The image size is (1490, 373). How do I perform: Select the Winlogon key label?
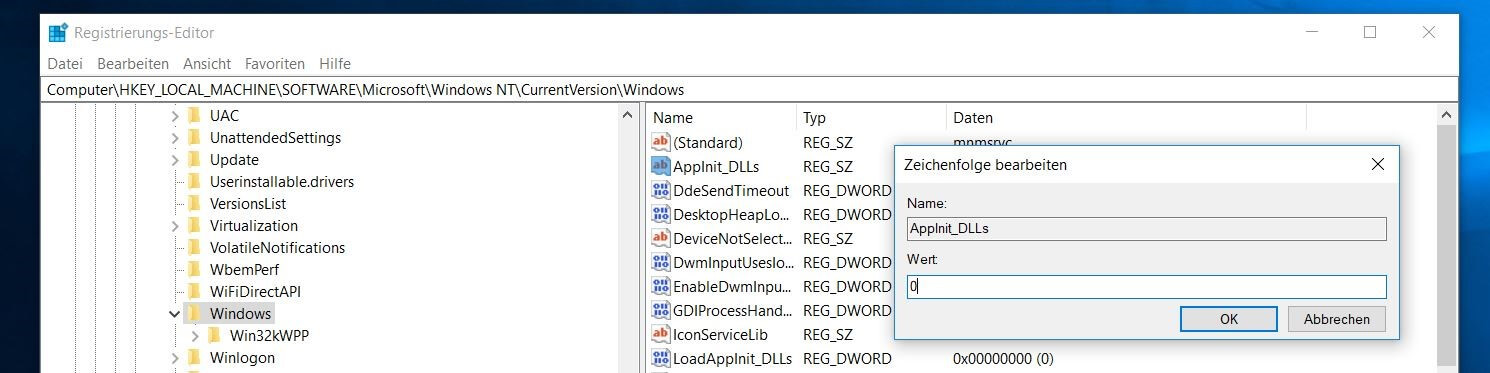click(x=242, y=358)
